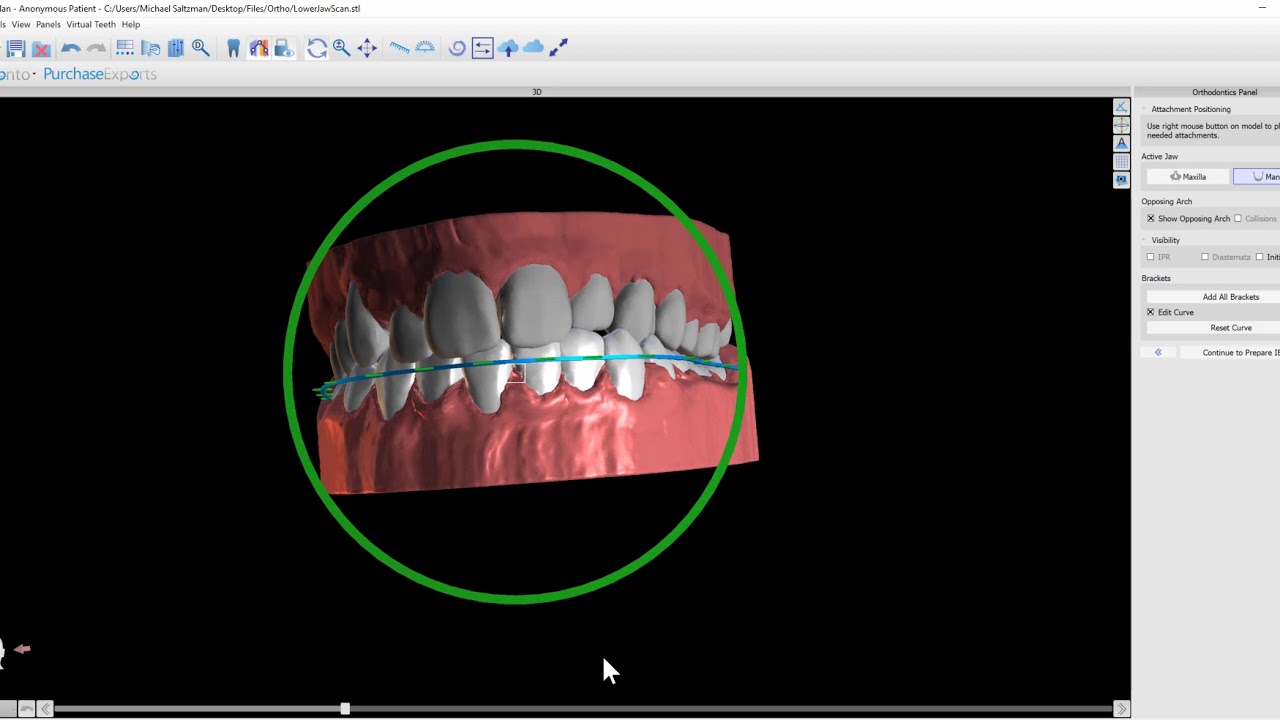Select the Maxilla jaw toggle button
This screenshot has height=720, width=1280.
click(1188, 176)
